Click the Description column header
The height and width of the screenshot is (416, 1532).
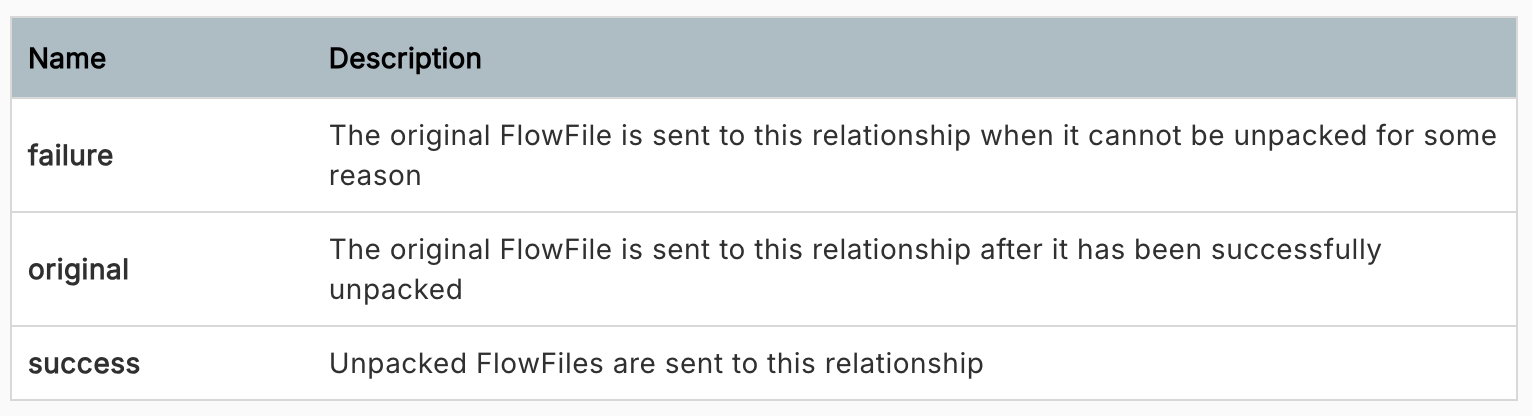pyautogui.click(x=405, y=59)
